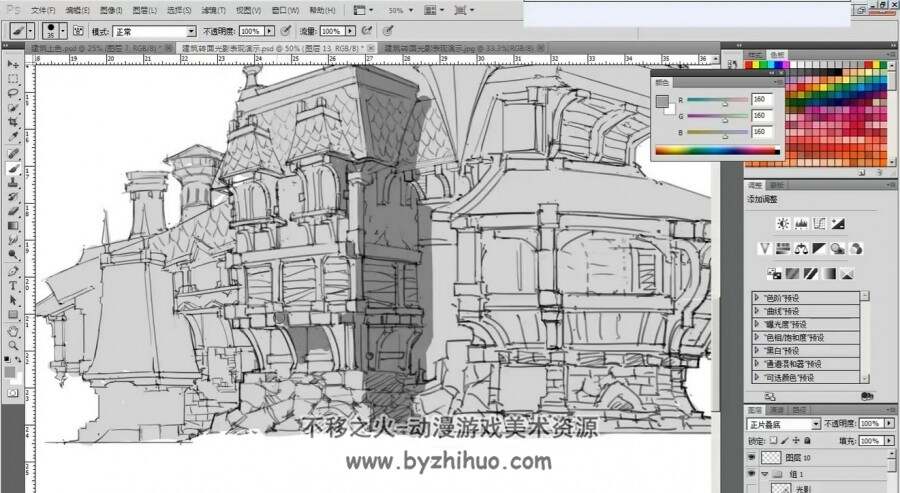Add a Curves adjustment layer
Screen dimensions: 900x493
point(820,224)
